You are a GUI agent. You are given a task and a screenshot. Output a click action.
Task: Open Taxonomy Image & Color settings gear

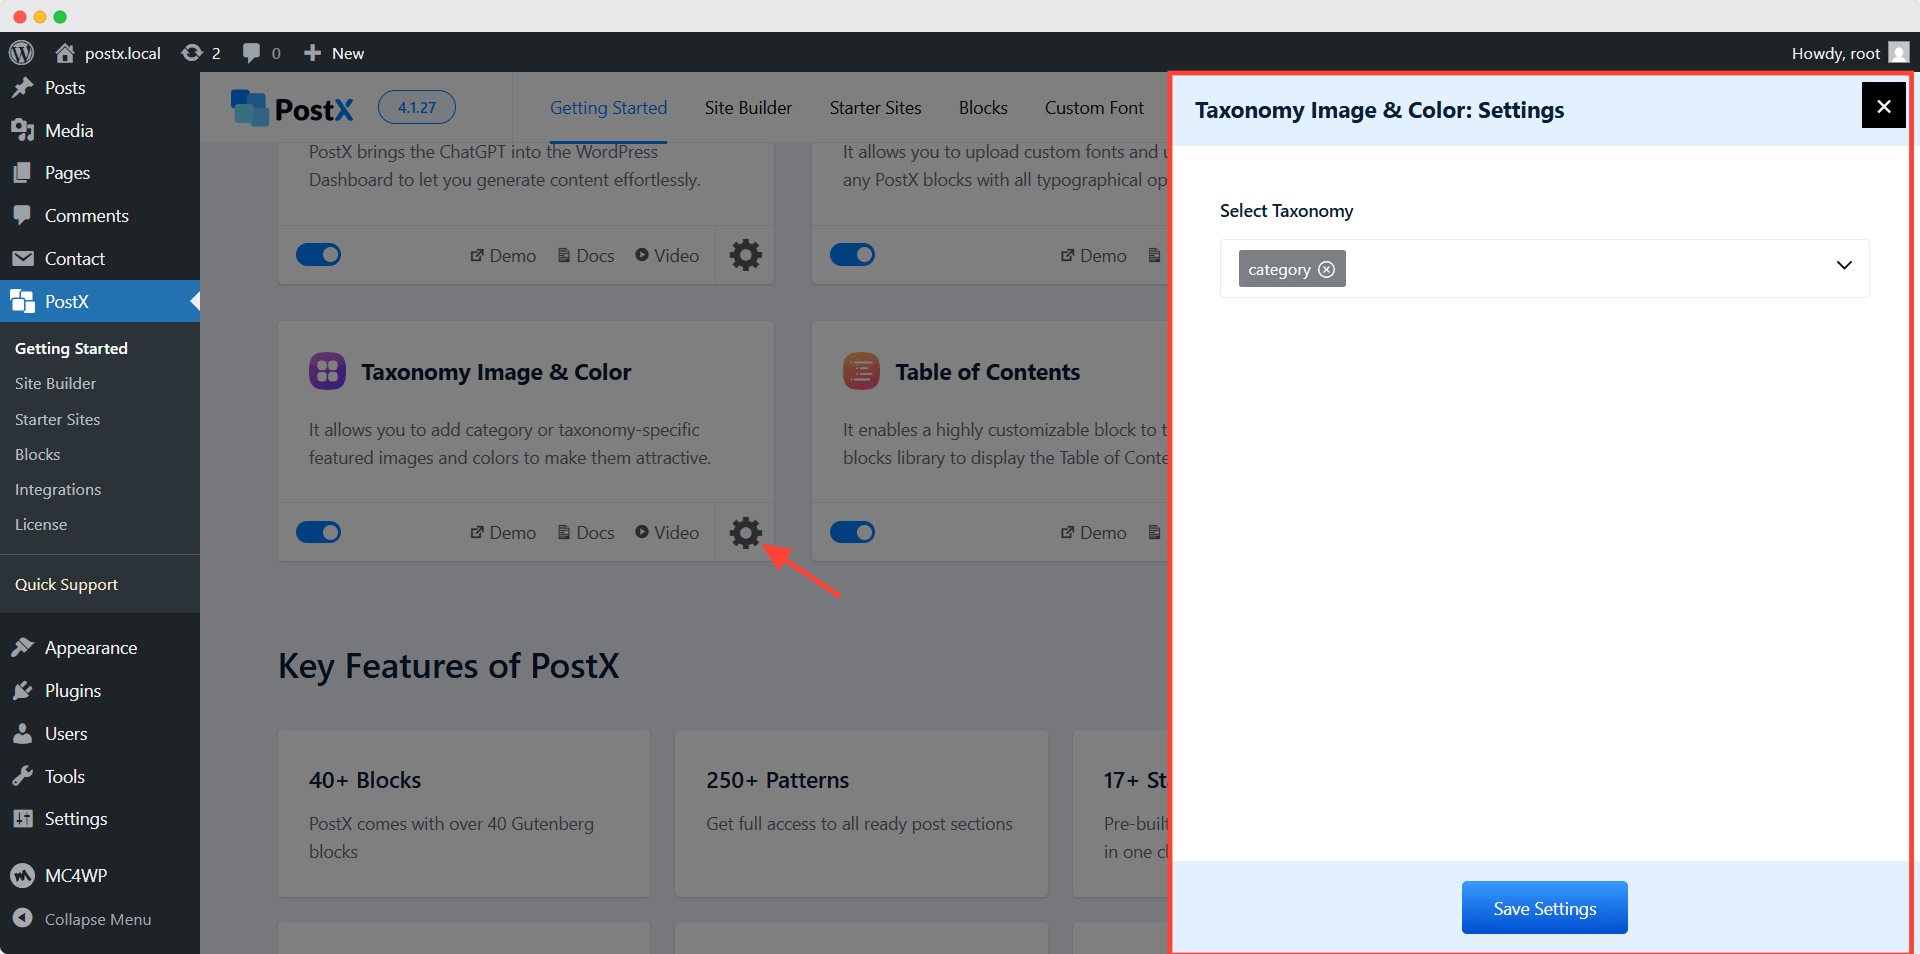(x=745, y=532)
